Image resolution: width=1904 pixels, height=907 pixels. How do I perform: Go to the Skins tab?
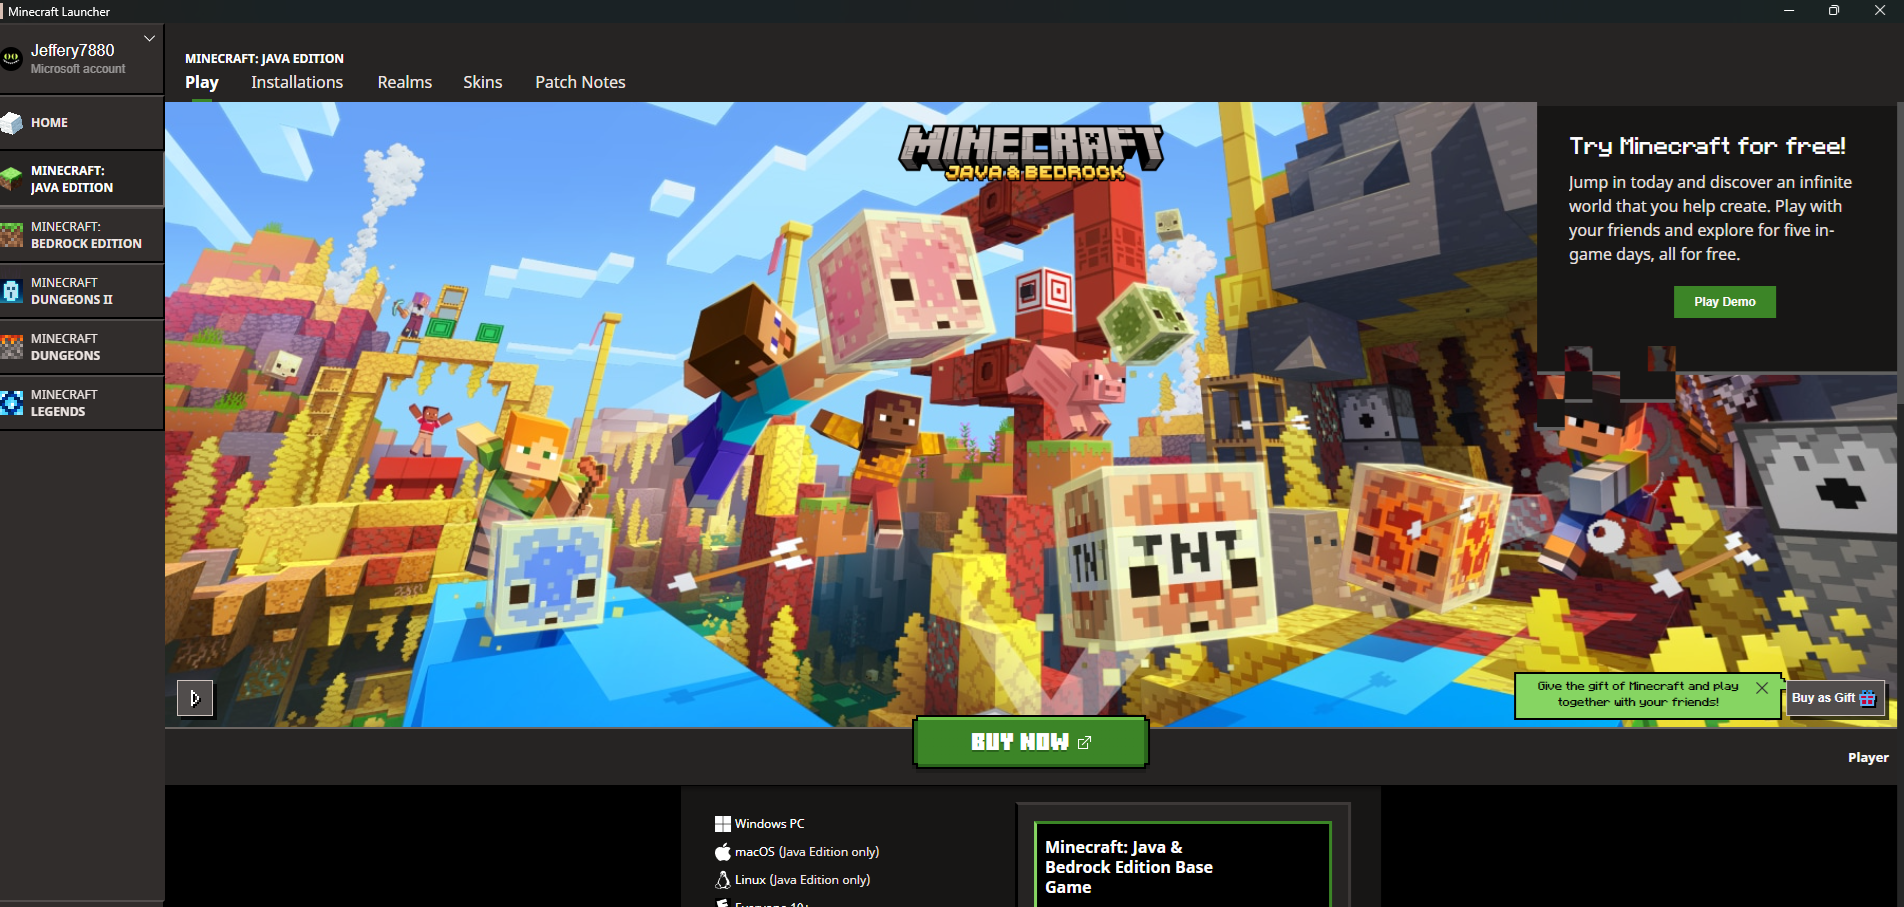tap(483, 82)
